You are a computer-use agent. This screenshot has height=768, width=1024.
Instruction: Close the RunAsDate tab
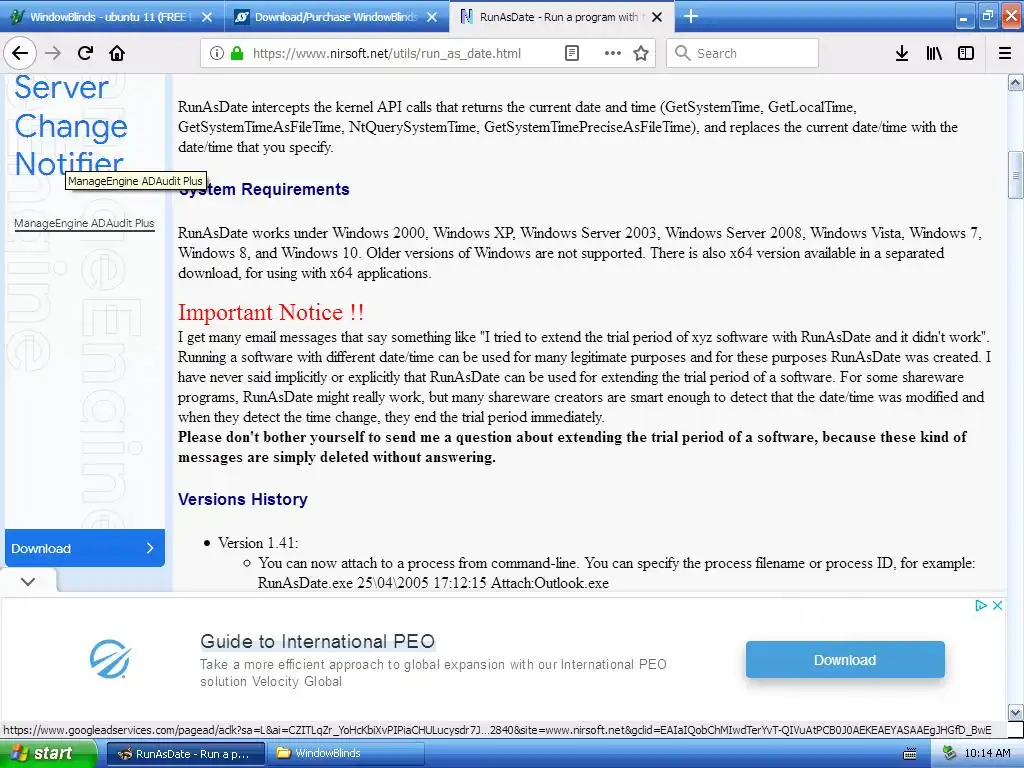[x=658, y=17]
